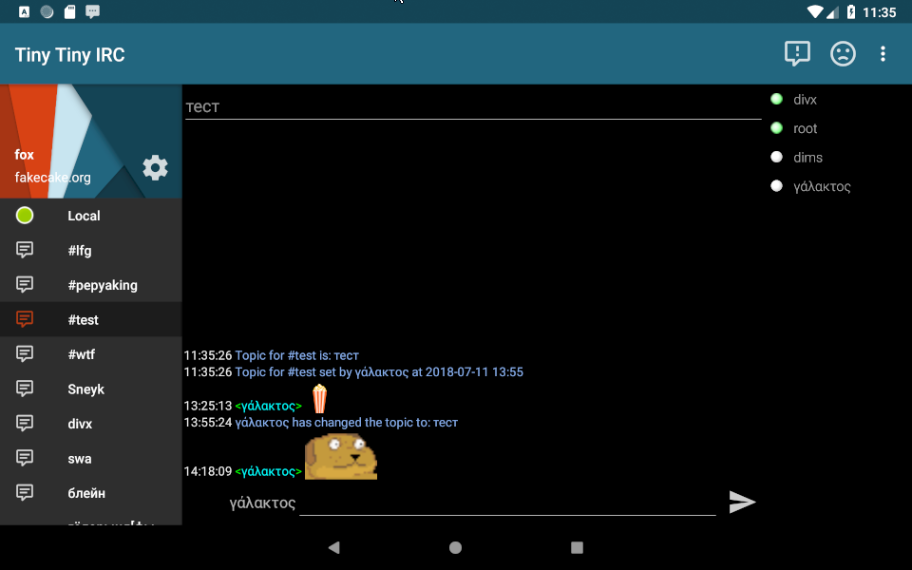Click the 'Topic for #test is: тест' line

click(x=297, y=355)
